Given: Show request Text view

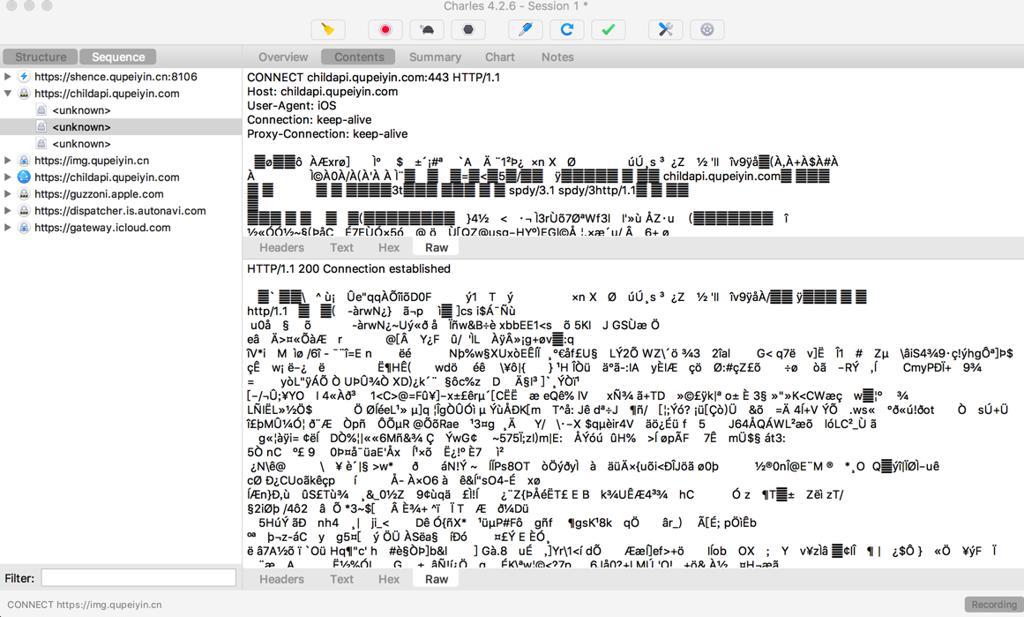Looking at the screenshot, I should click(x=342, y=247).
